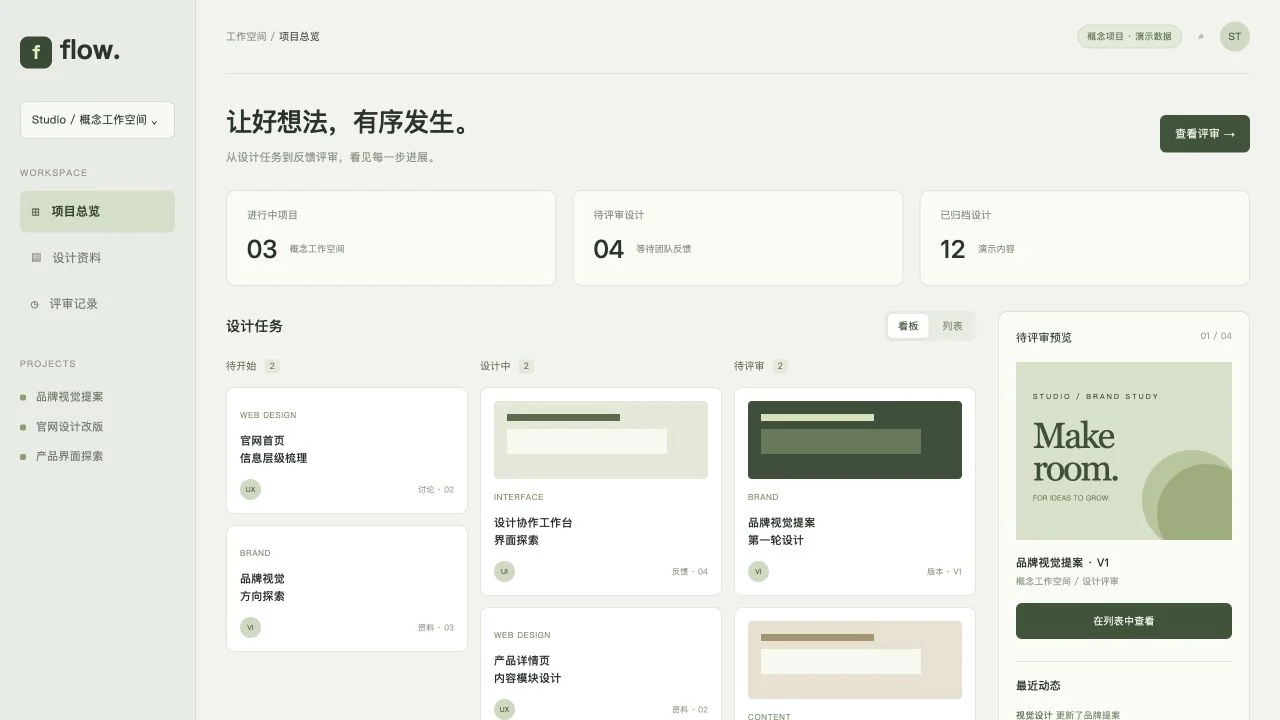Open the Make room. preview thumbnail
This screenshot has height=720, width=1280.
point(1124,451)
